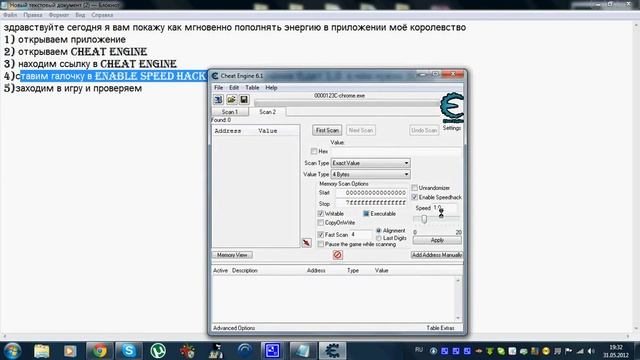This screenshot has height=360, width=640.
Task: Open the Edit menu in Cheat Engine
Action: coord(234,88)
